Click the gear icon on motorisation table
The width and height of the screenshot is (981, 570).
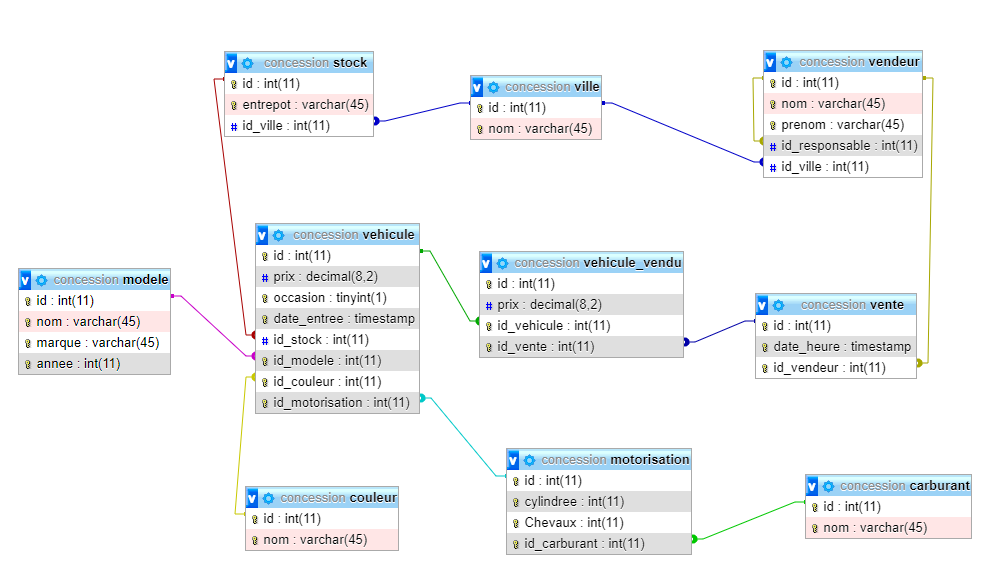pos(530,460)
